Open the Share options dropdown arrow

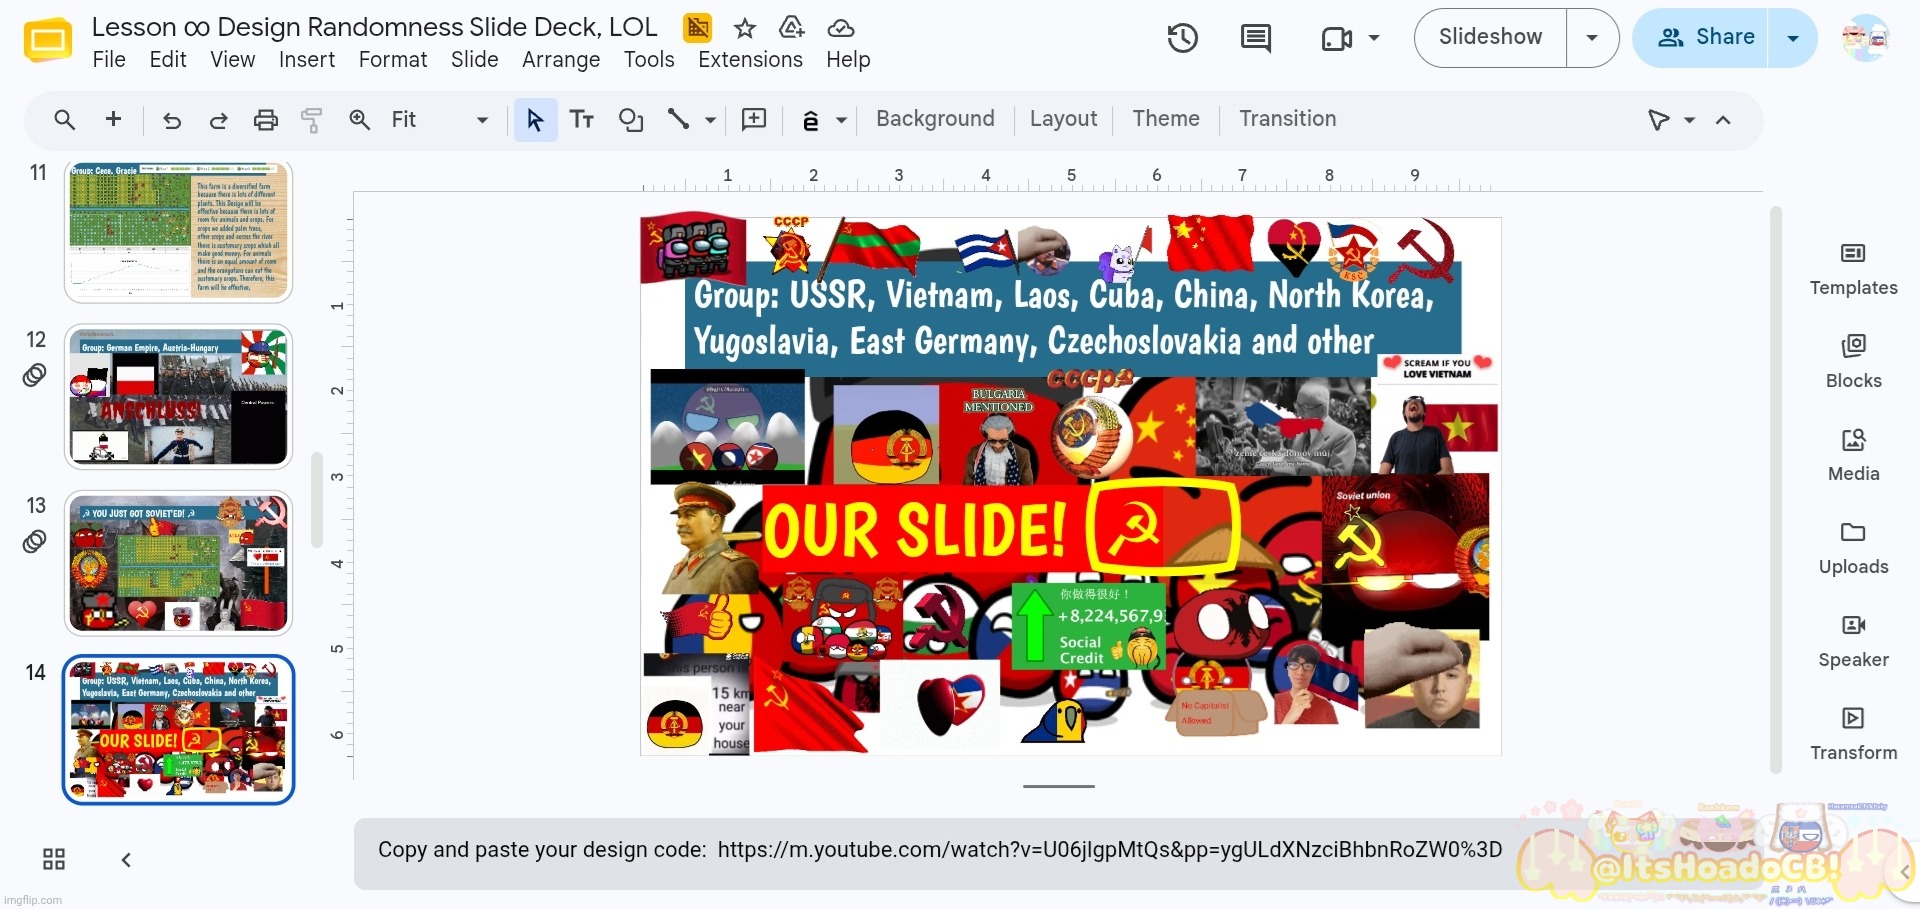coord(1793,38)
